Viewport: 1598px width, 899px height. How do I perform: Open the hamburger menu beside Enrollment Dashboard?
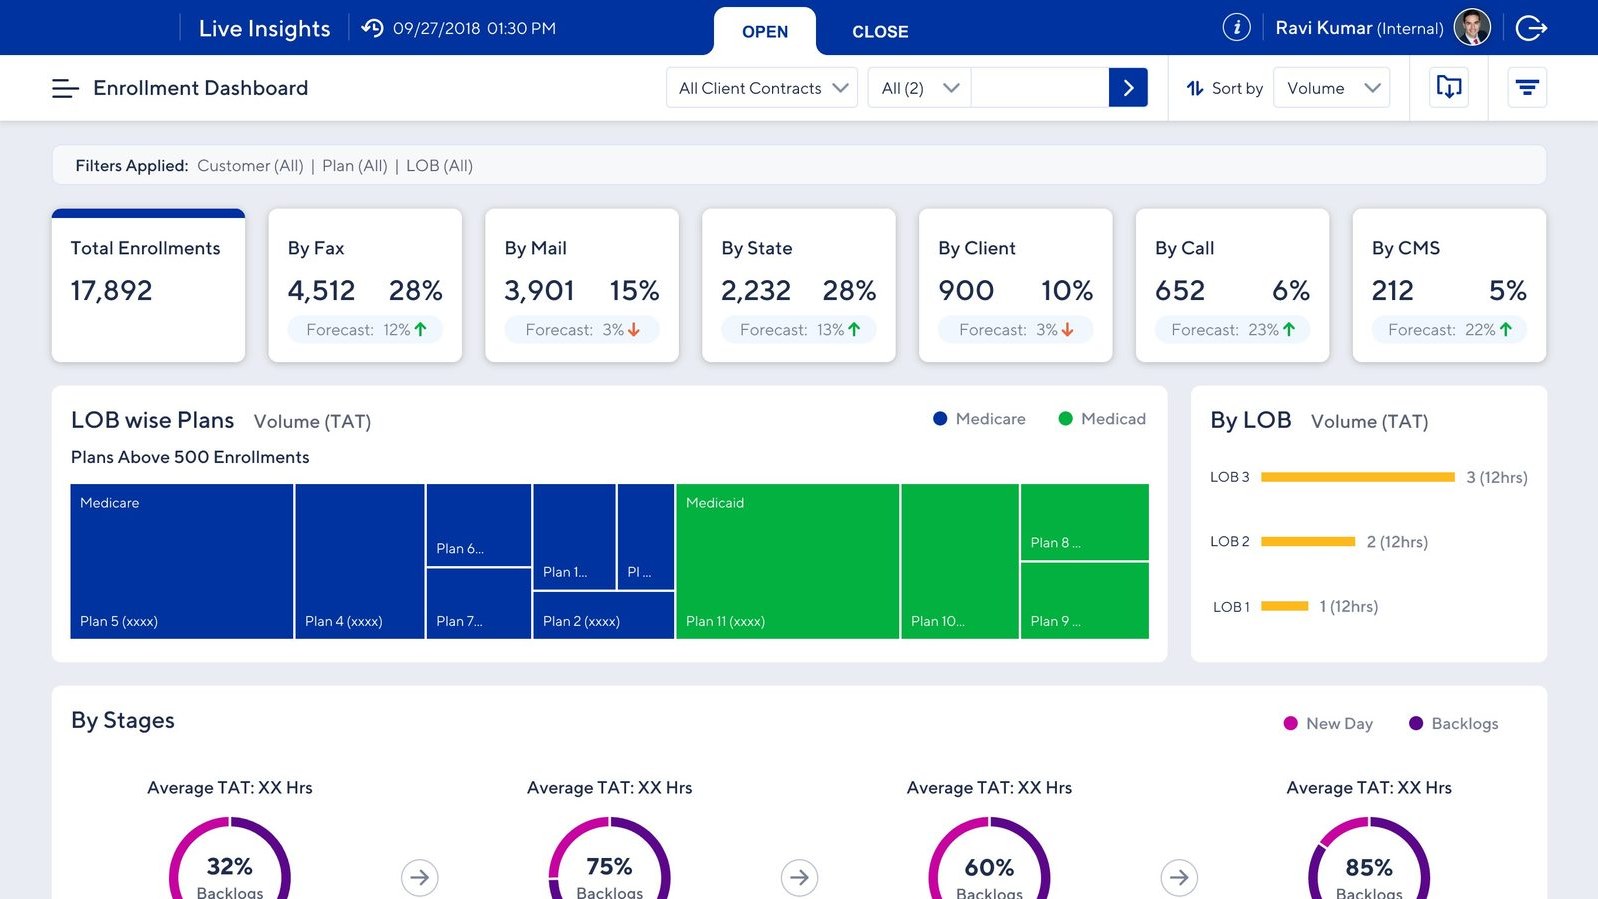coord(65,89)
